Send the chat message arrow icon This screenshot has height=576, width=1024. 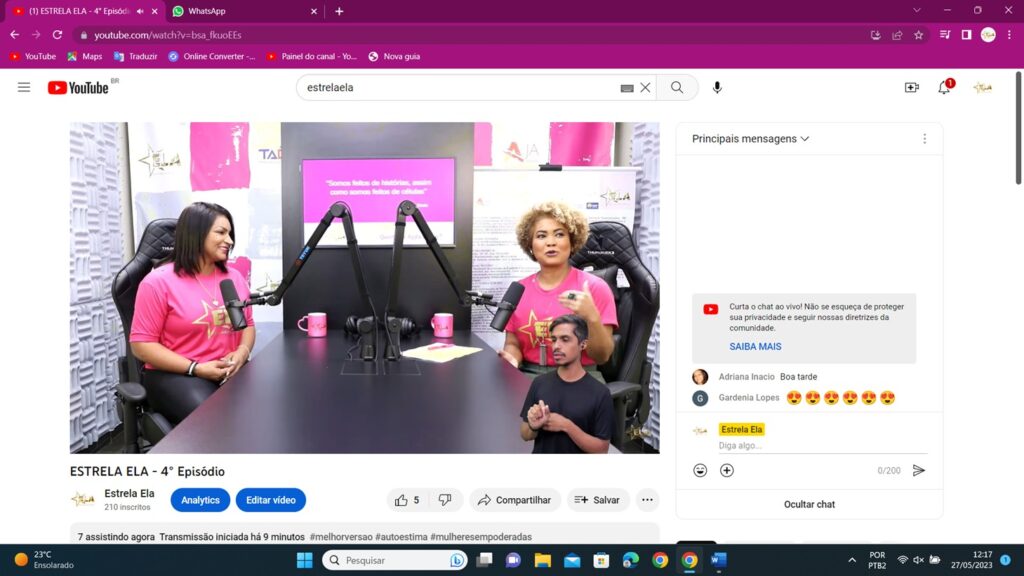pyautogui.click(x=919, y=470)
